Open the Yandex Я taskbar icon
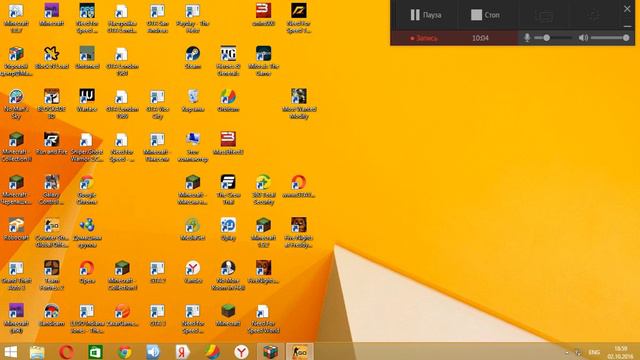 (x=183, y=352)
